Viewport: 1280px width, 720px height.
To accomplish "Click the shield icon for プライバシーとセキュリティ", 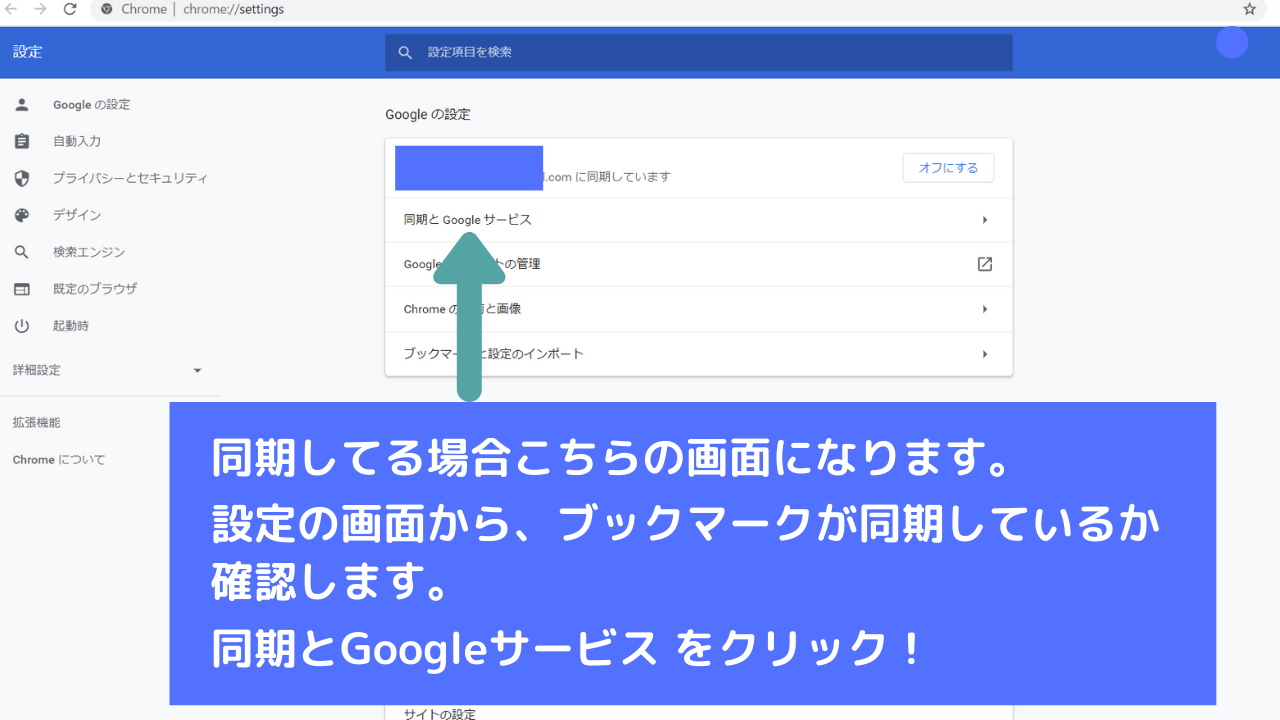I will [x=22, y=178].
